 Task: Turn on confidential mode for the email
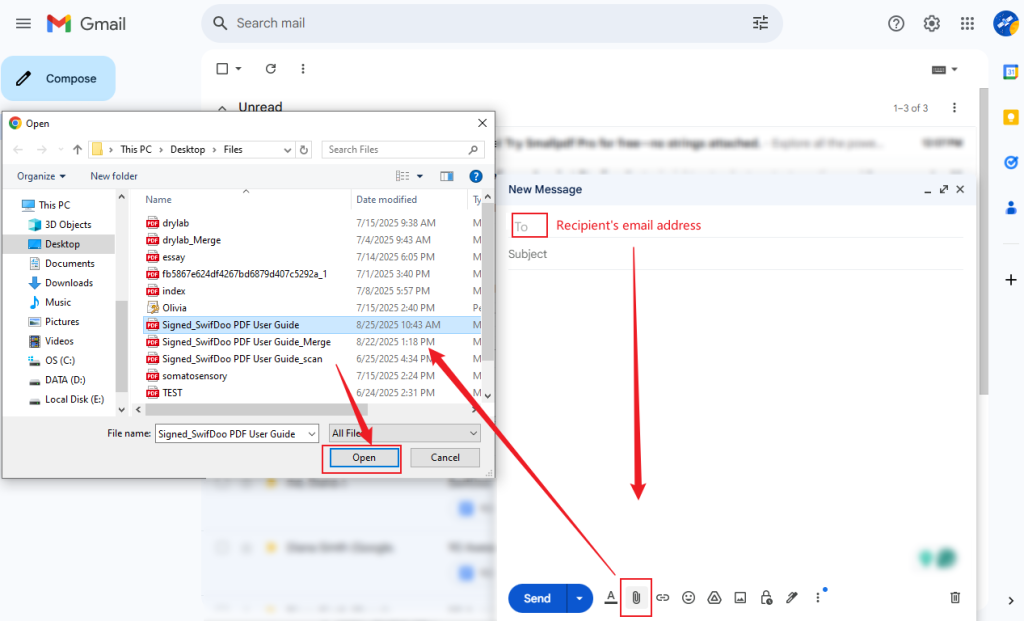[766, 597]
